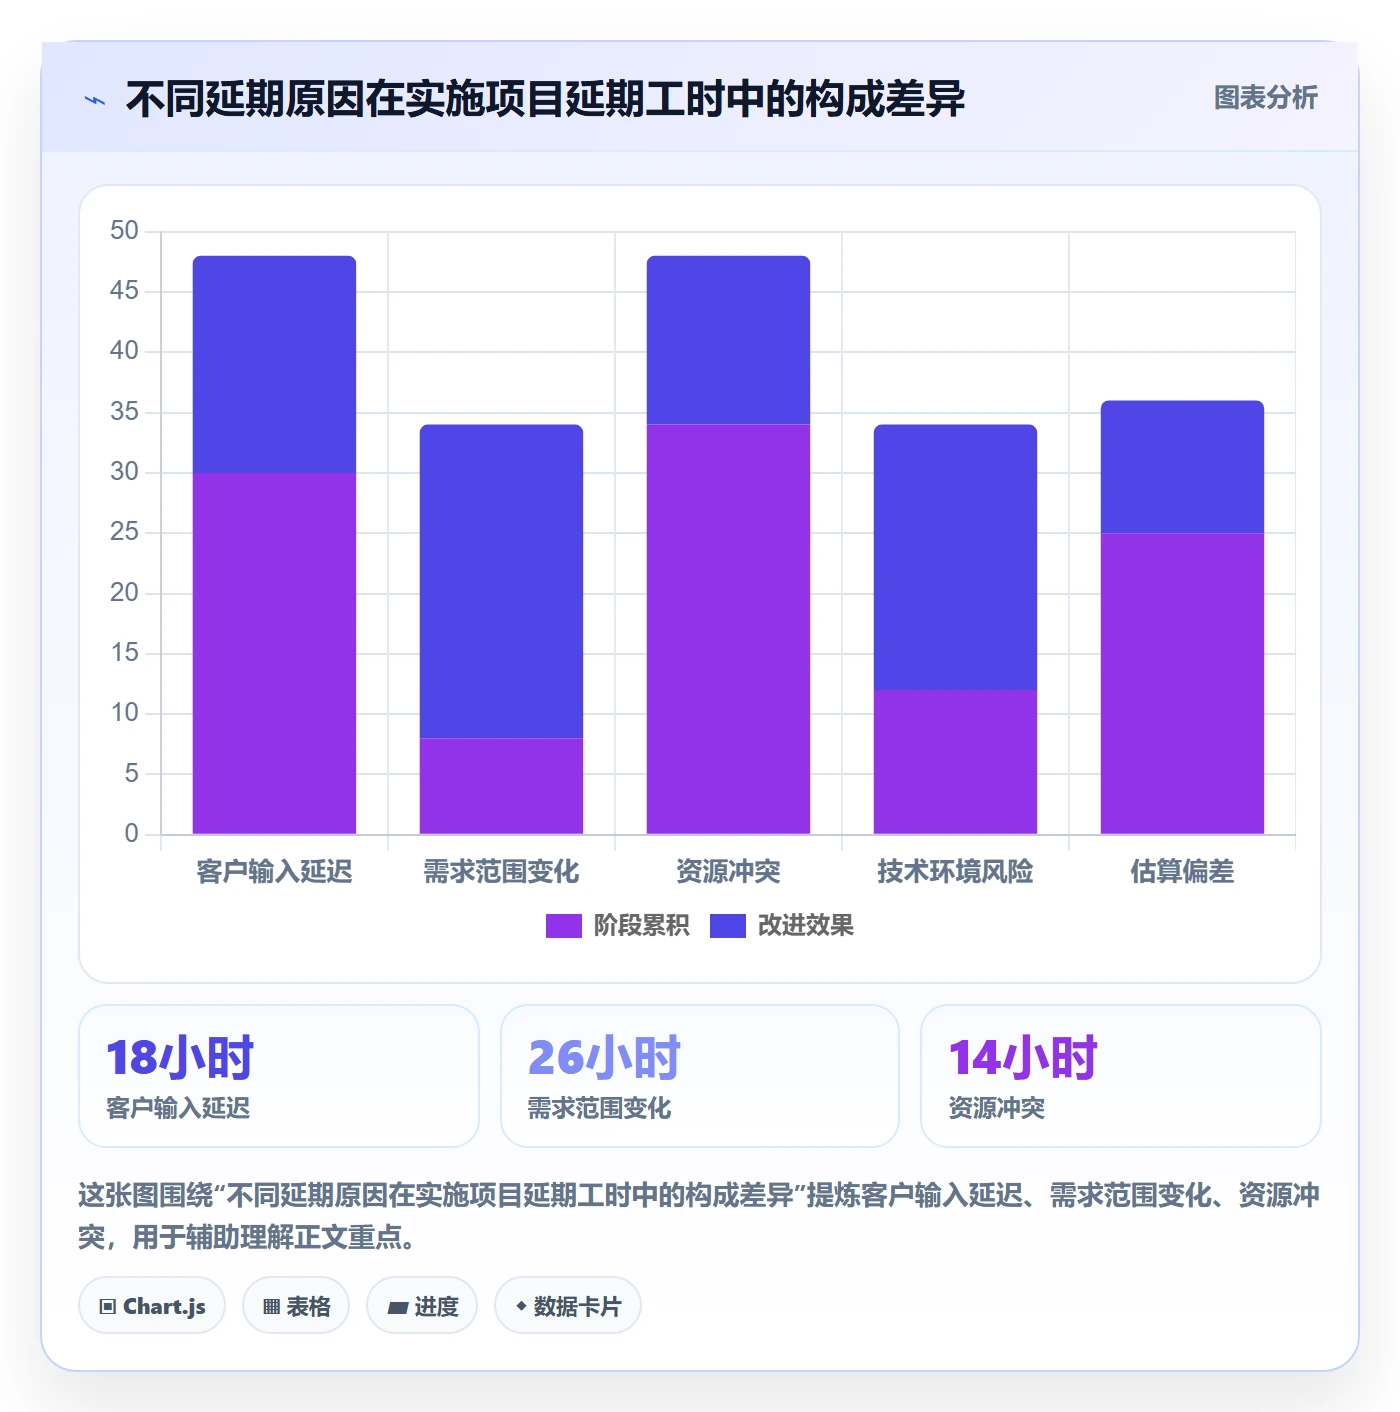Open the 18小时 客户输入延迟 card
The height and width of the screenshot is (1412, 1400).
coord(279,1076)
